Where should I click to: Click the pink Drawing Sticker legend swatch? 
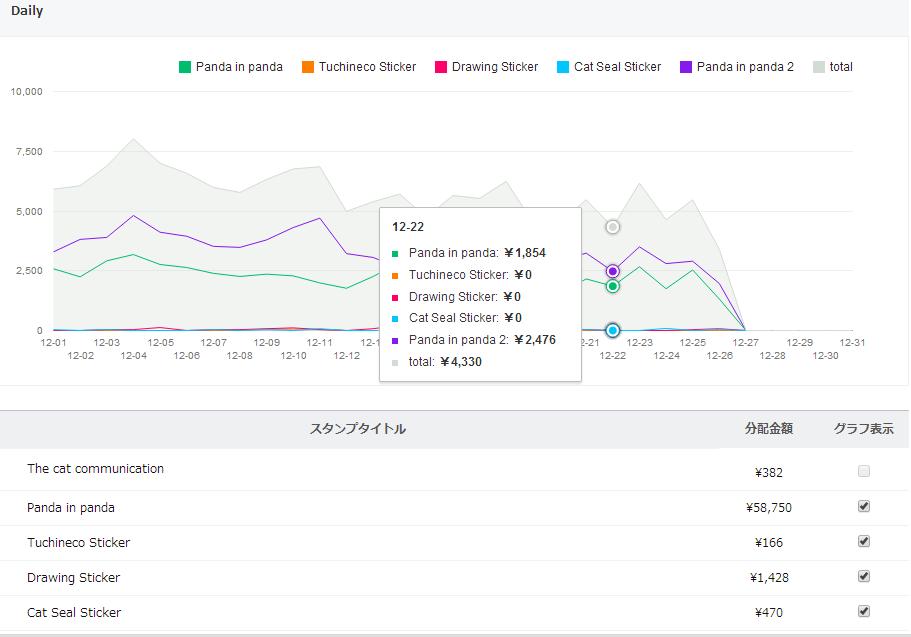441,67
